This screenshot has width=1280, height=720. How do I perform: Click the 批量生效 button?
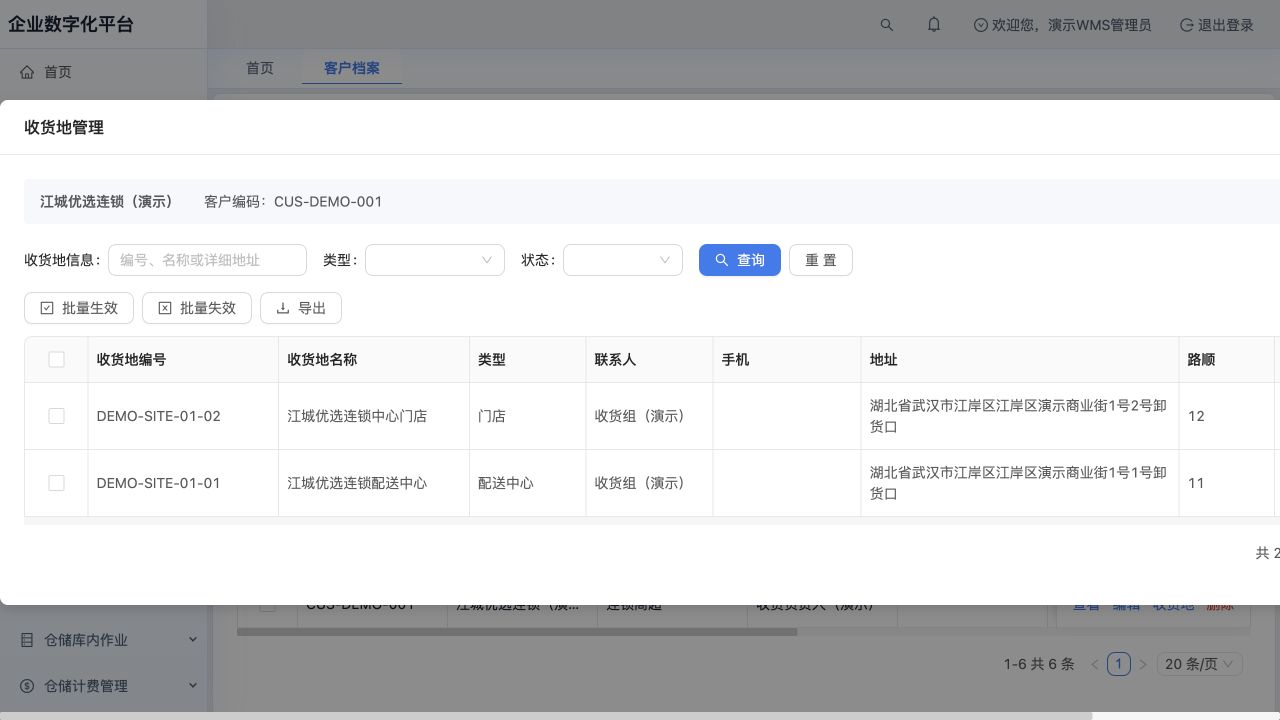pyautogui.click(x=79, y=308)
